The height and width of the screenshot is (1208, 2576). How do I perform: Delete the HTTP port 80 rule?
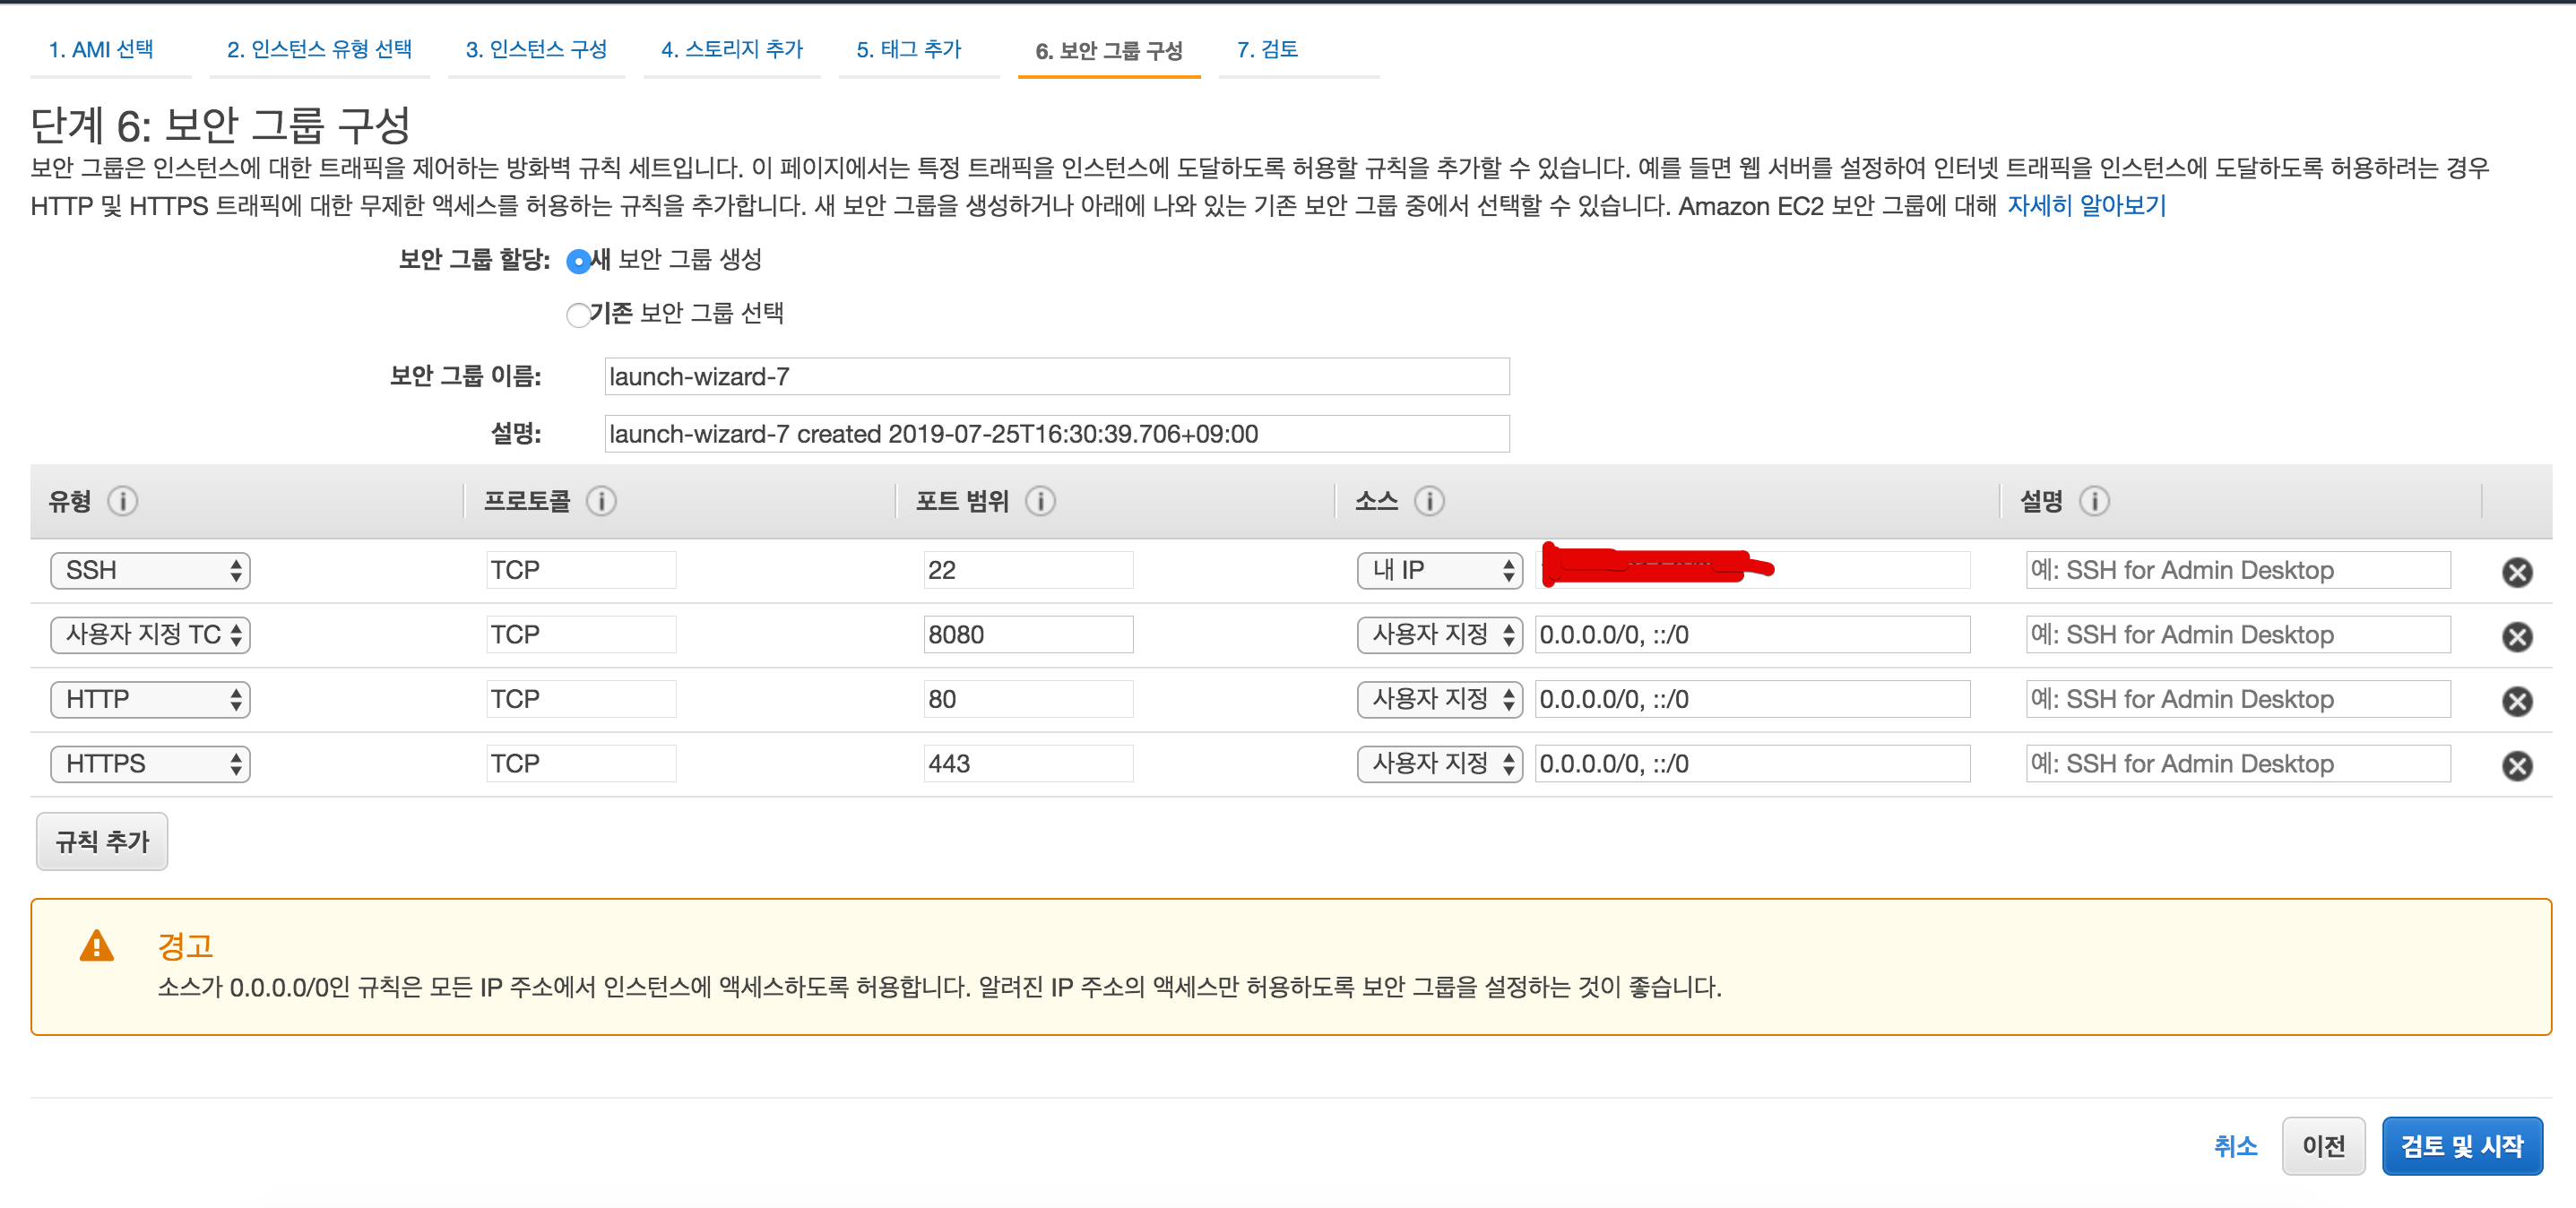point(2516,701)
